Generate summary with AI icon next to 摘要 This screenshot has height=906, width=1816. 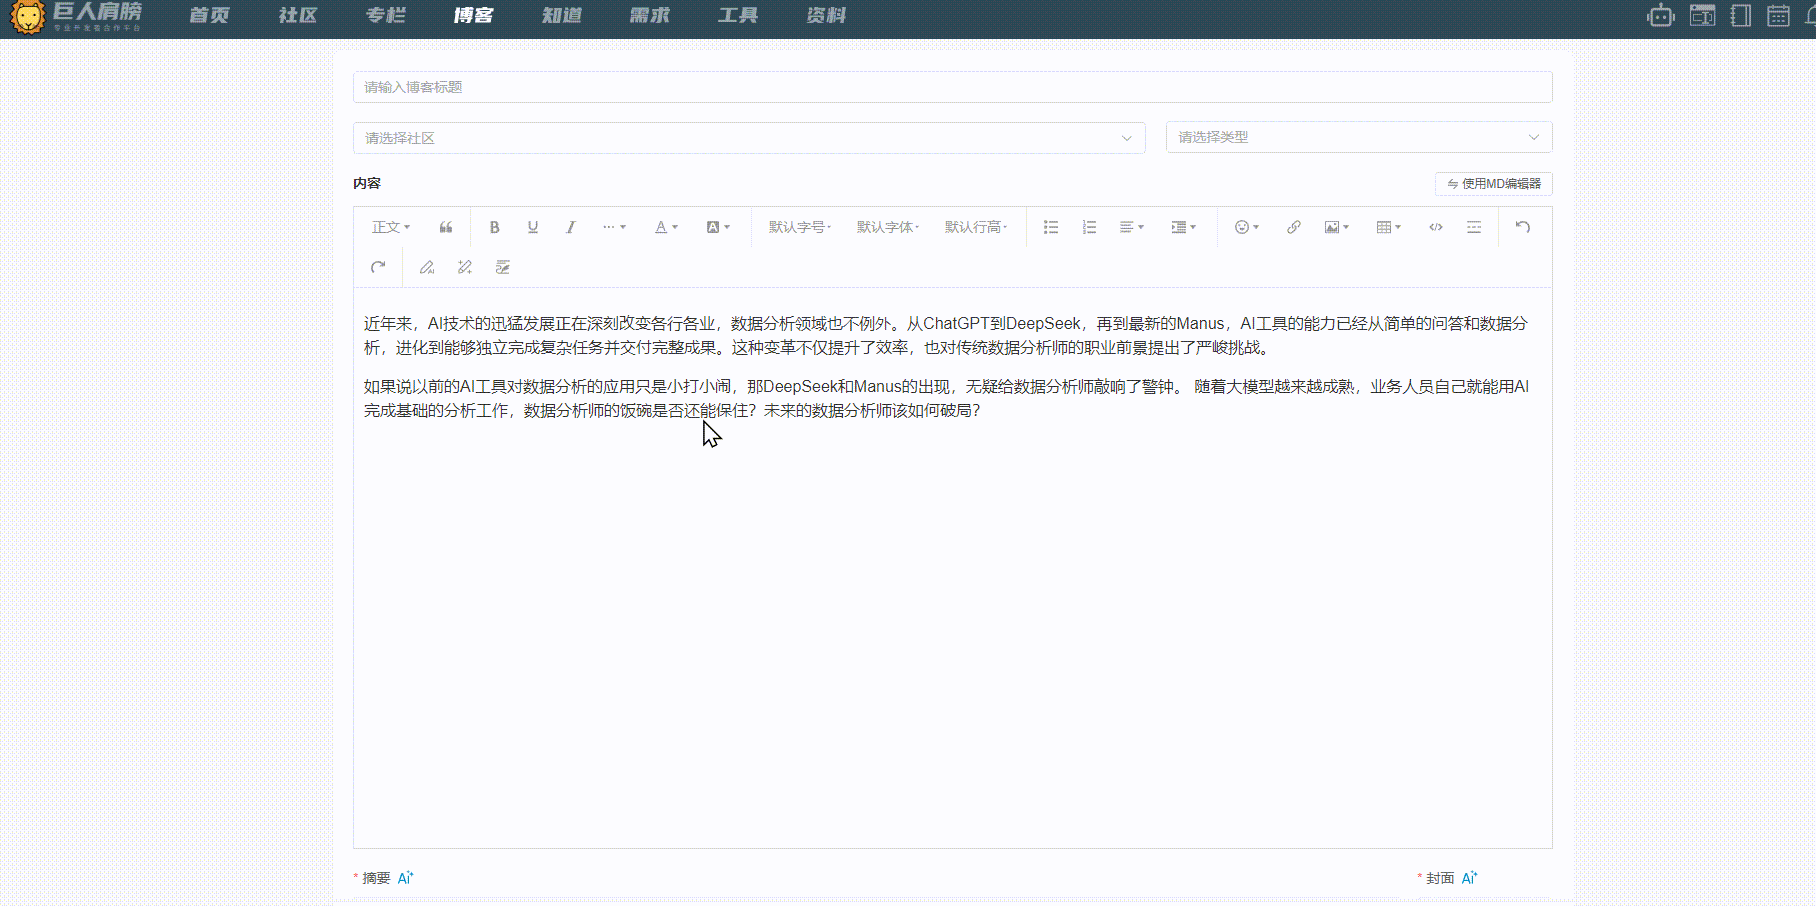click(x=405, y=878)
